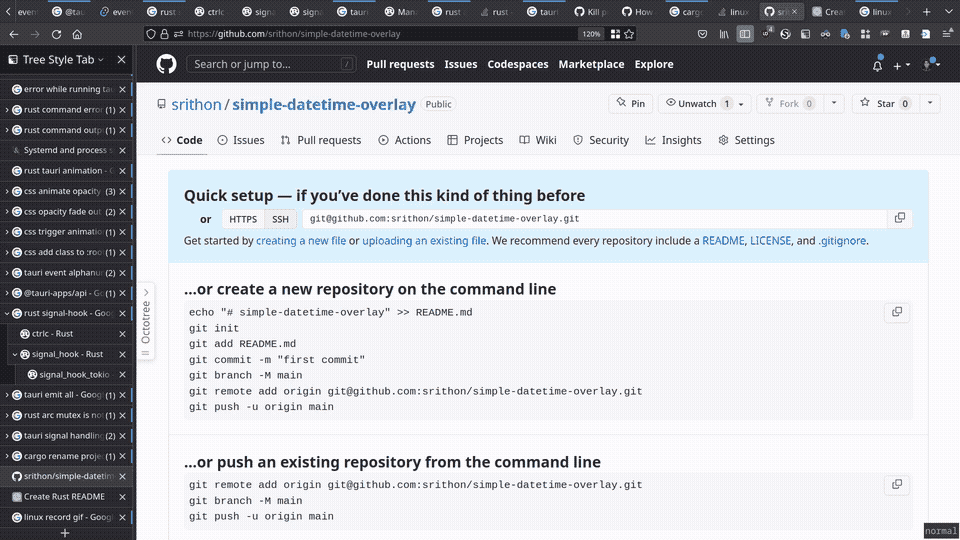Open the repository Pull requests tab
Screen dimensions: 960x540
[321, 140]
